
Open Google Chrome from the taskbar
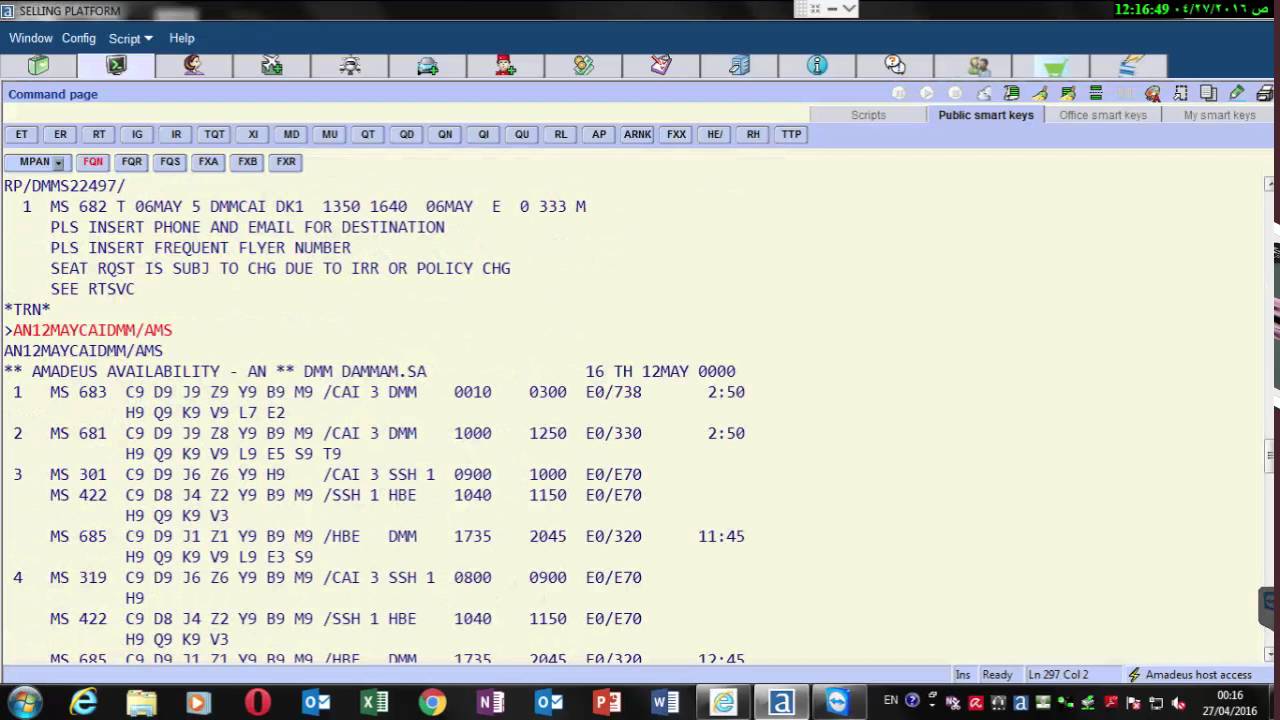[432, 702]
